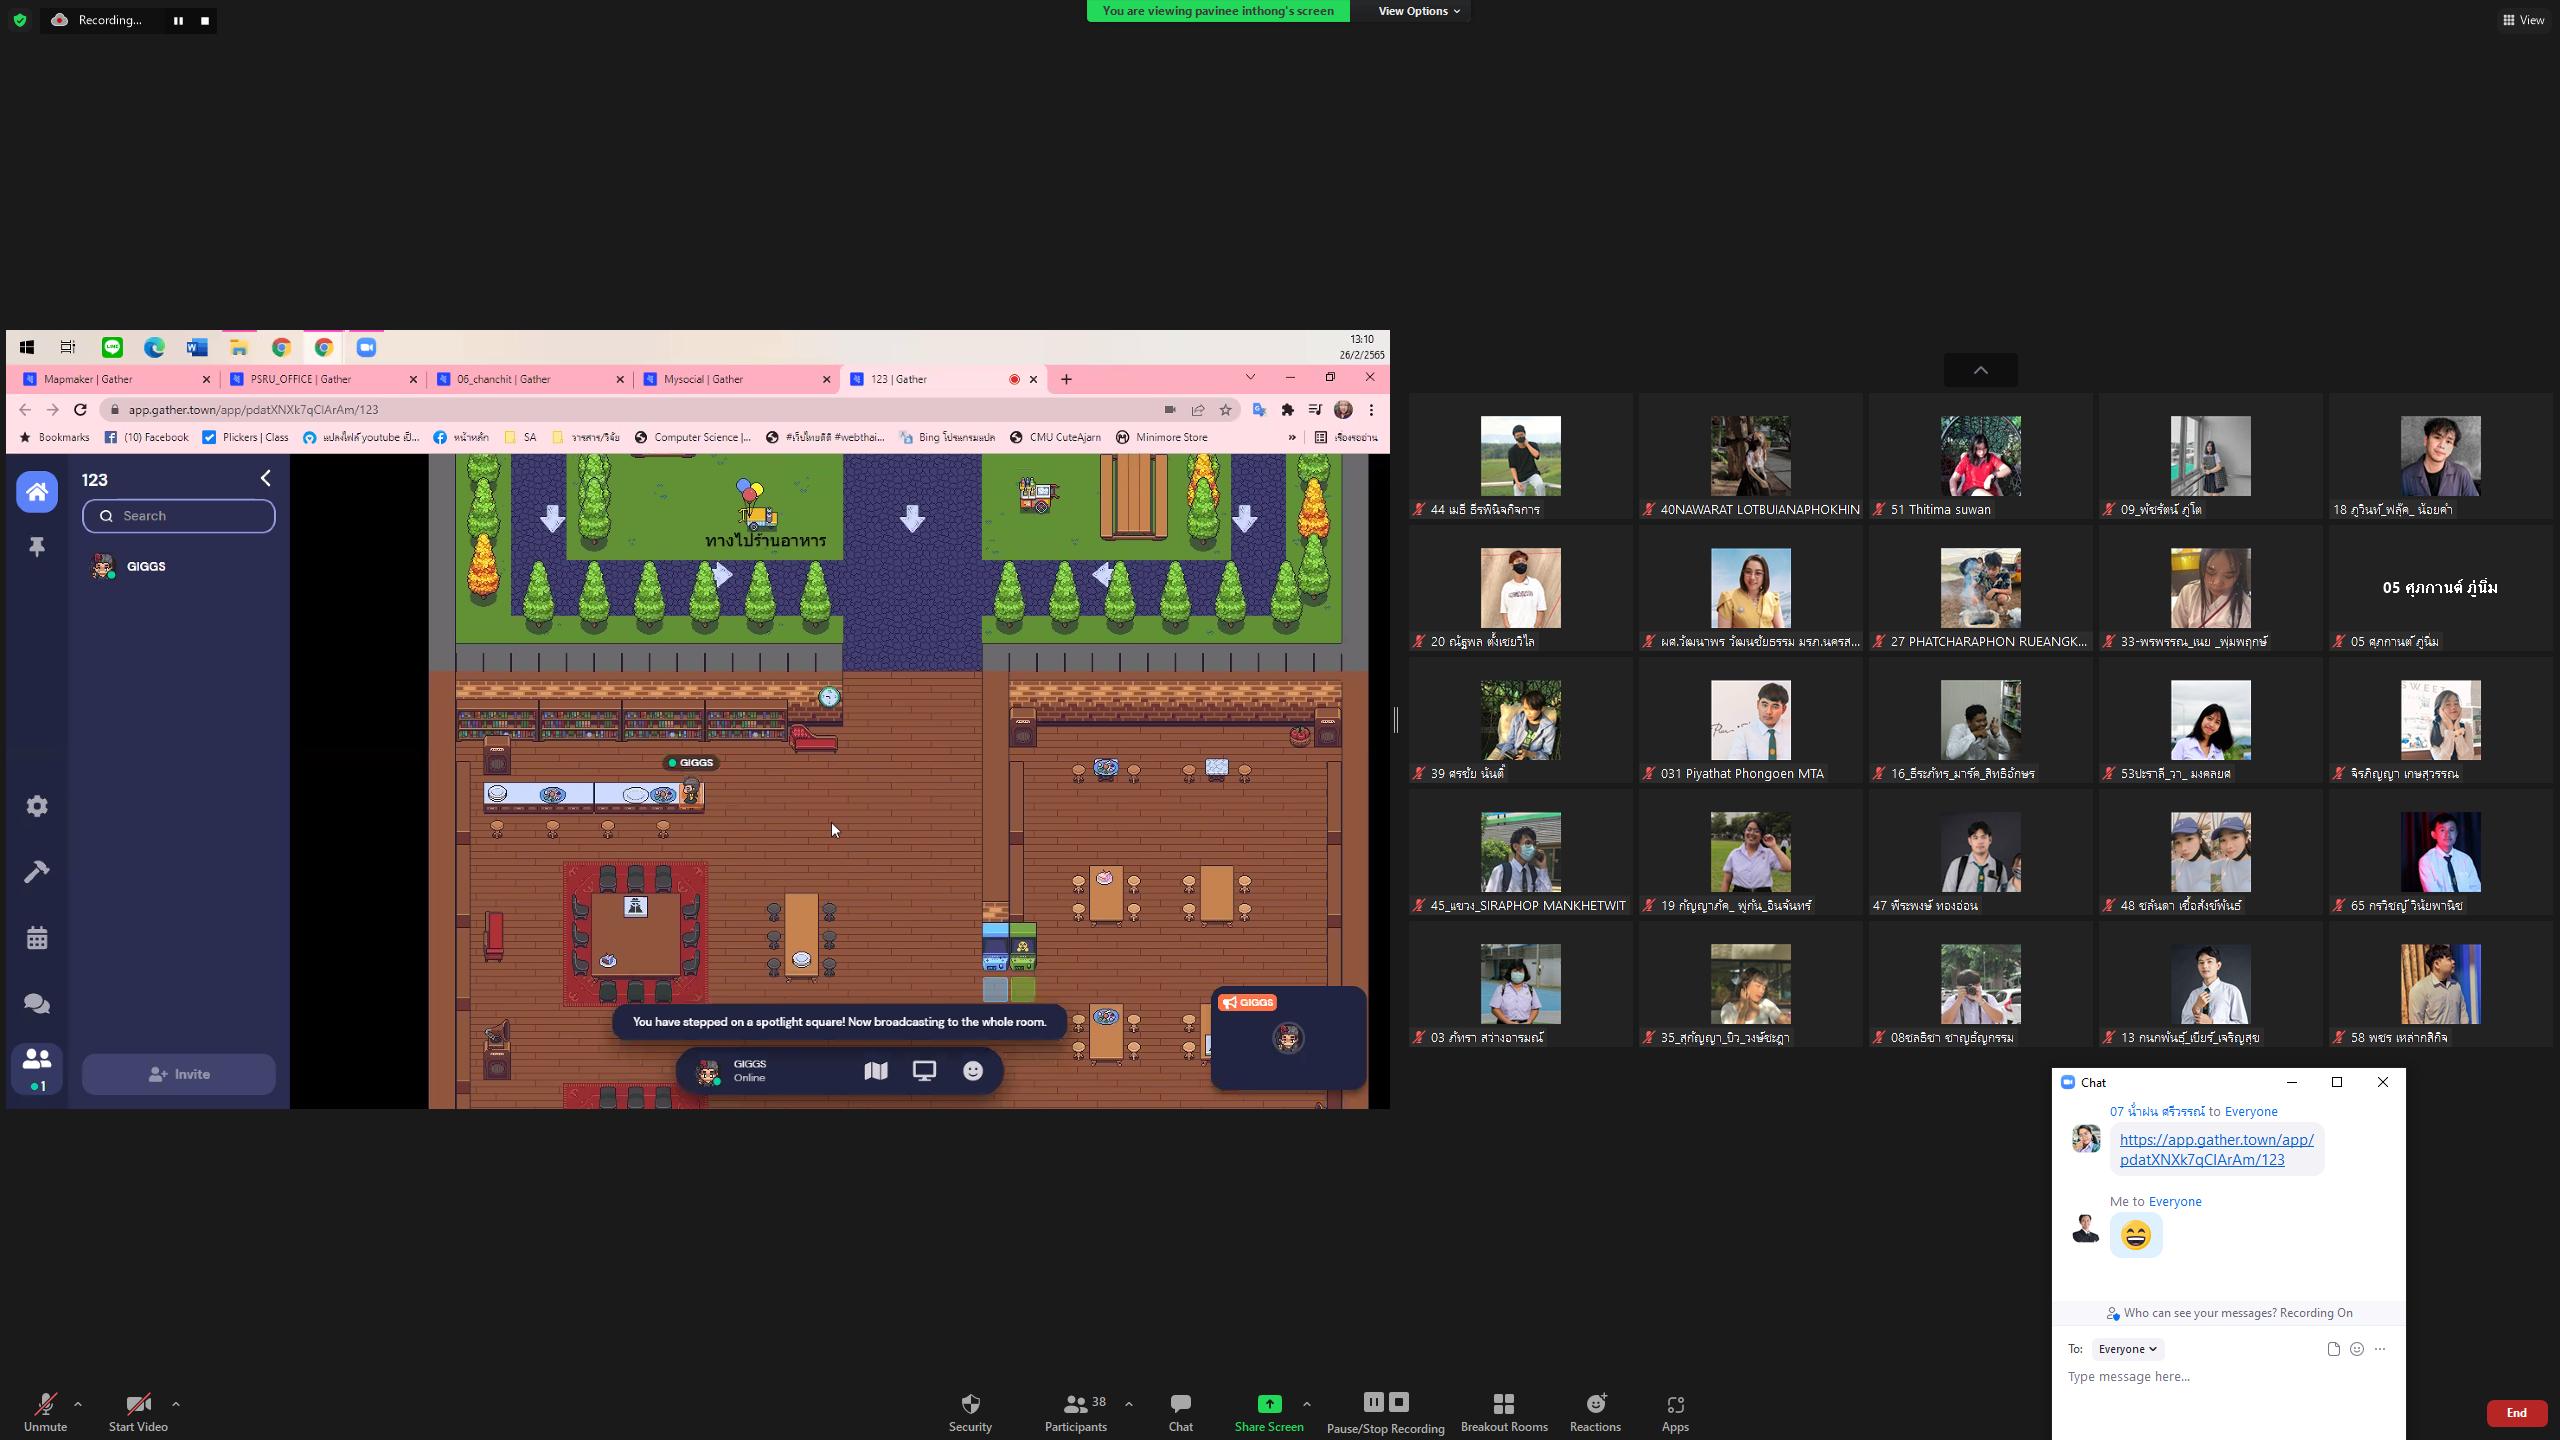Open Facebook bookmark
2560x1440 pixels.
click(147, 437)
